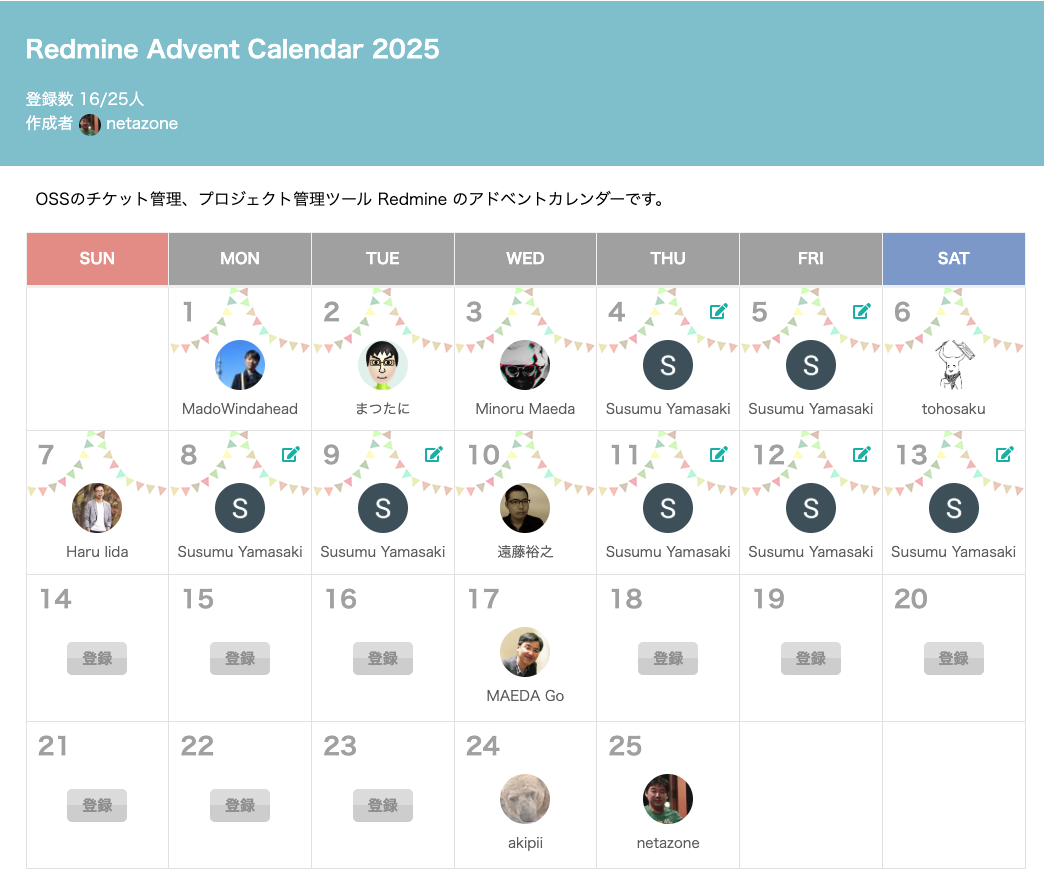The height and width of the screenshot is (876, 1044).
Task: Click netazone name under day 25
Action: (x=668, y=843)
